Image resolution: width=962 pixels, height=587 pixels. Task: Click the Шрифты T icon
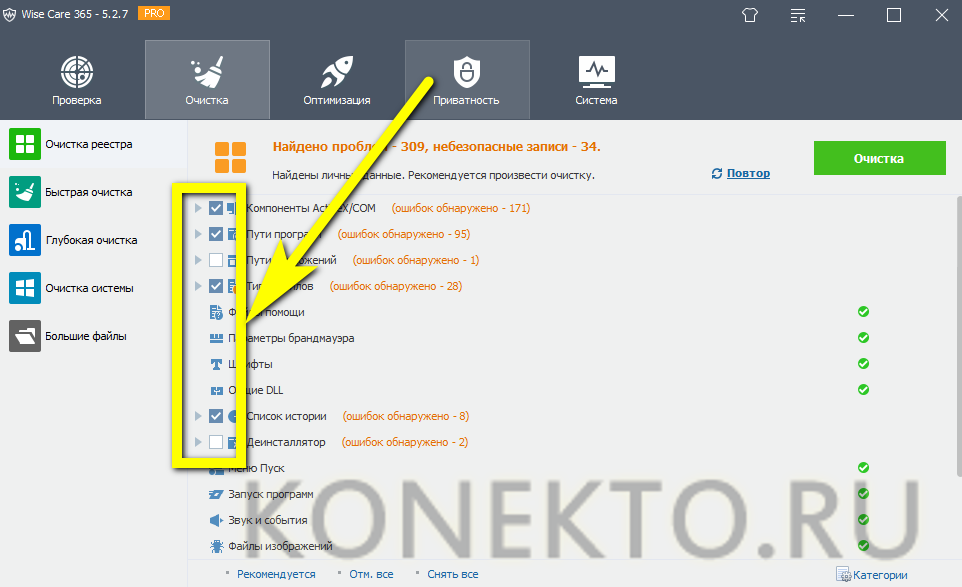click(216, 364)
